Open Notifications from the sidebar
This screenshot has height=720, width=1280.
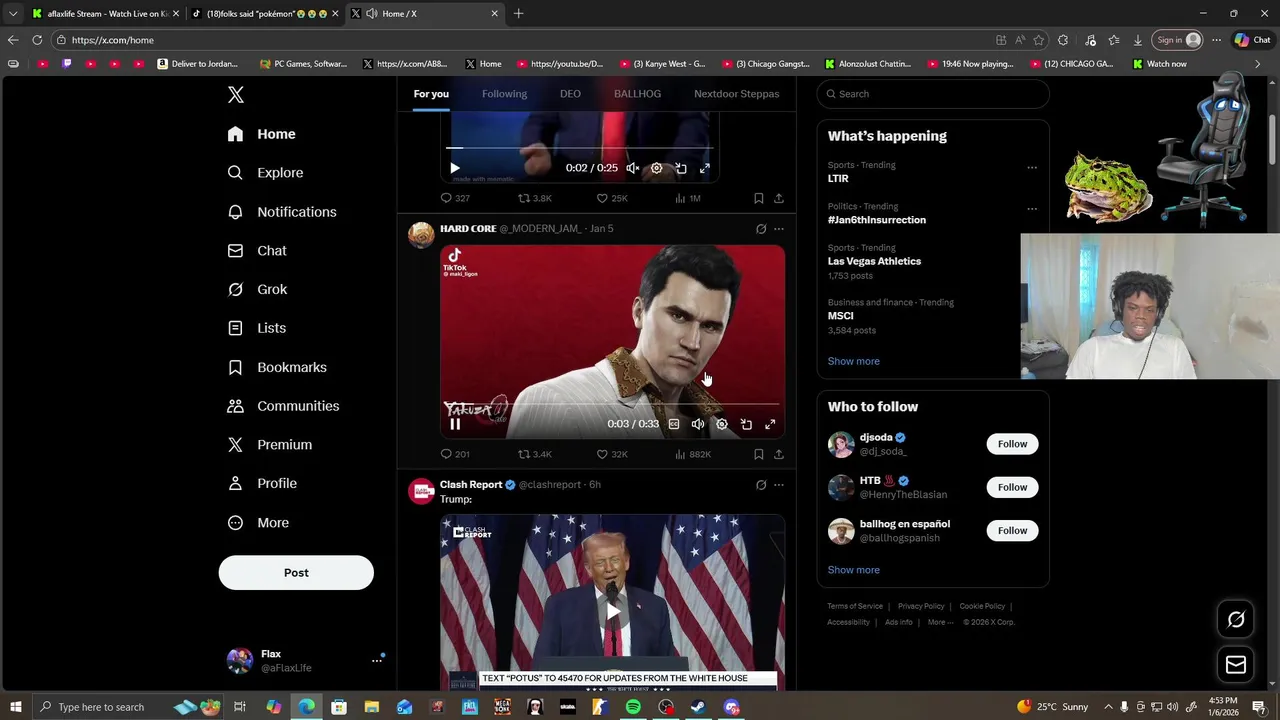pyautogui.click(x=282, y=212)
